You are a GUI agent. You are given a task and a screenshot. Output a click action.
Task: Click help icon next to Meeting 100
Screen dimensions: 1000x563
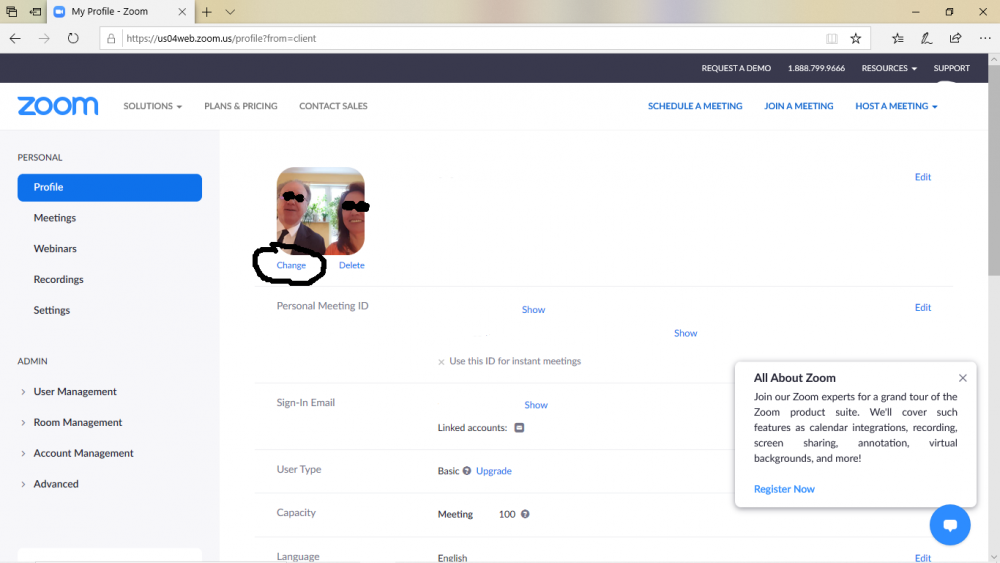[x=525, y=514]
